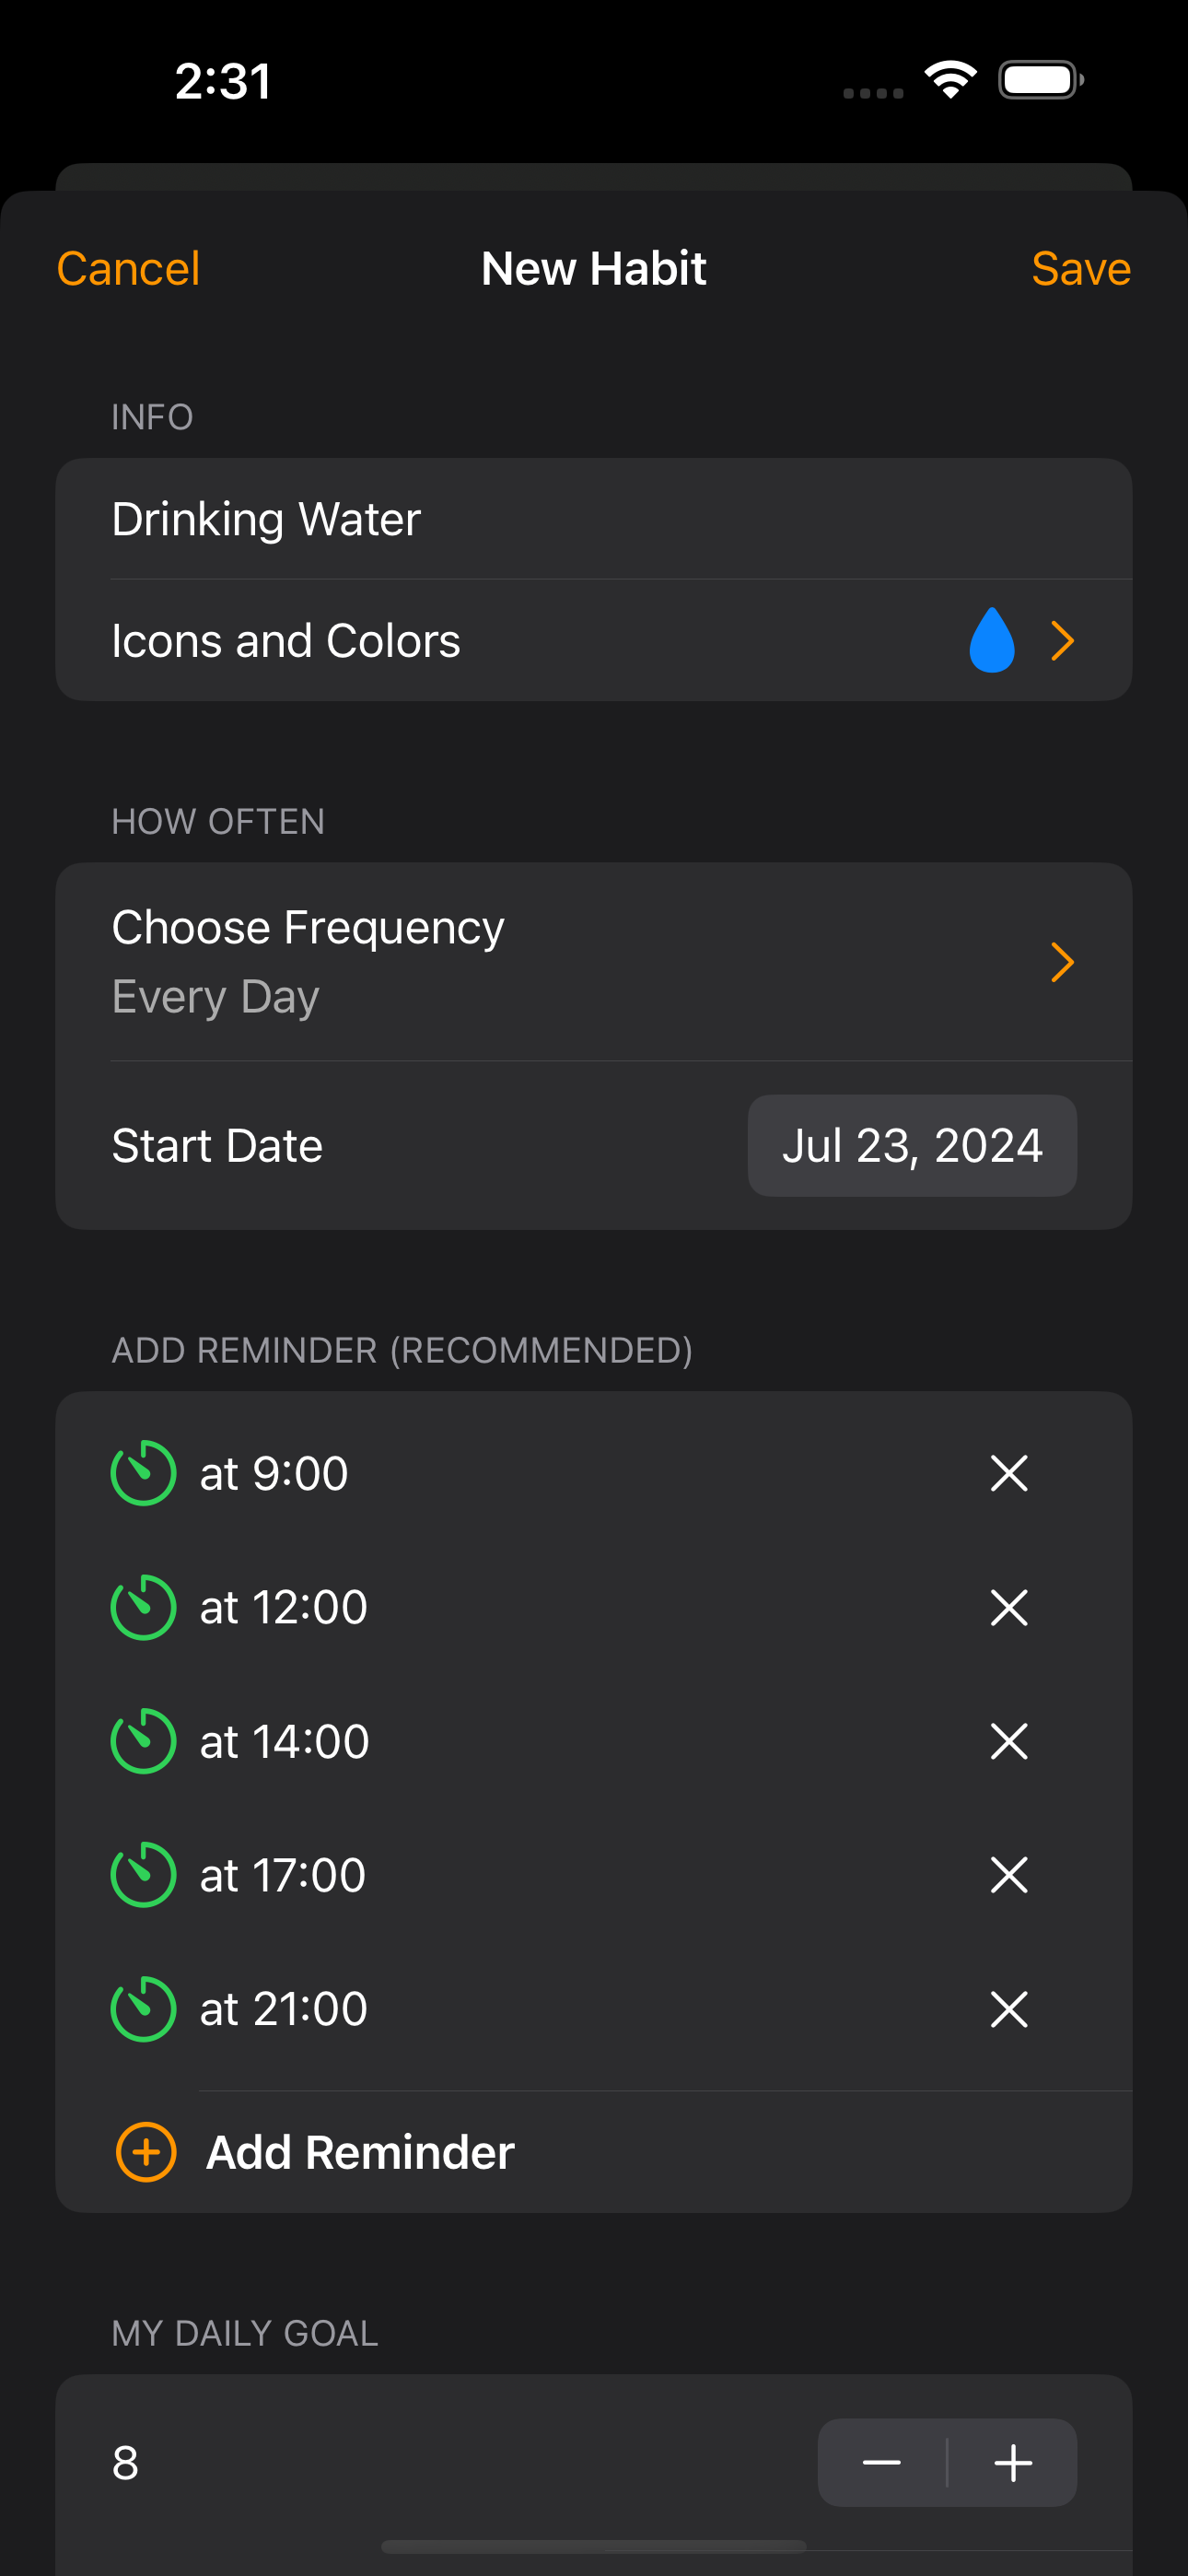
Task: Tap the blue water drop icon
Action: [992, 640]
